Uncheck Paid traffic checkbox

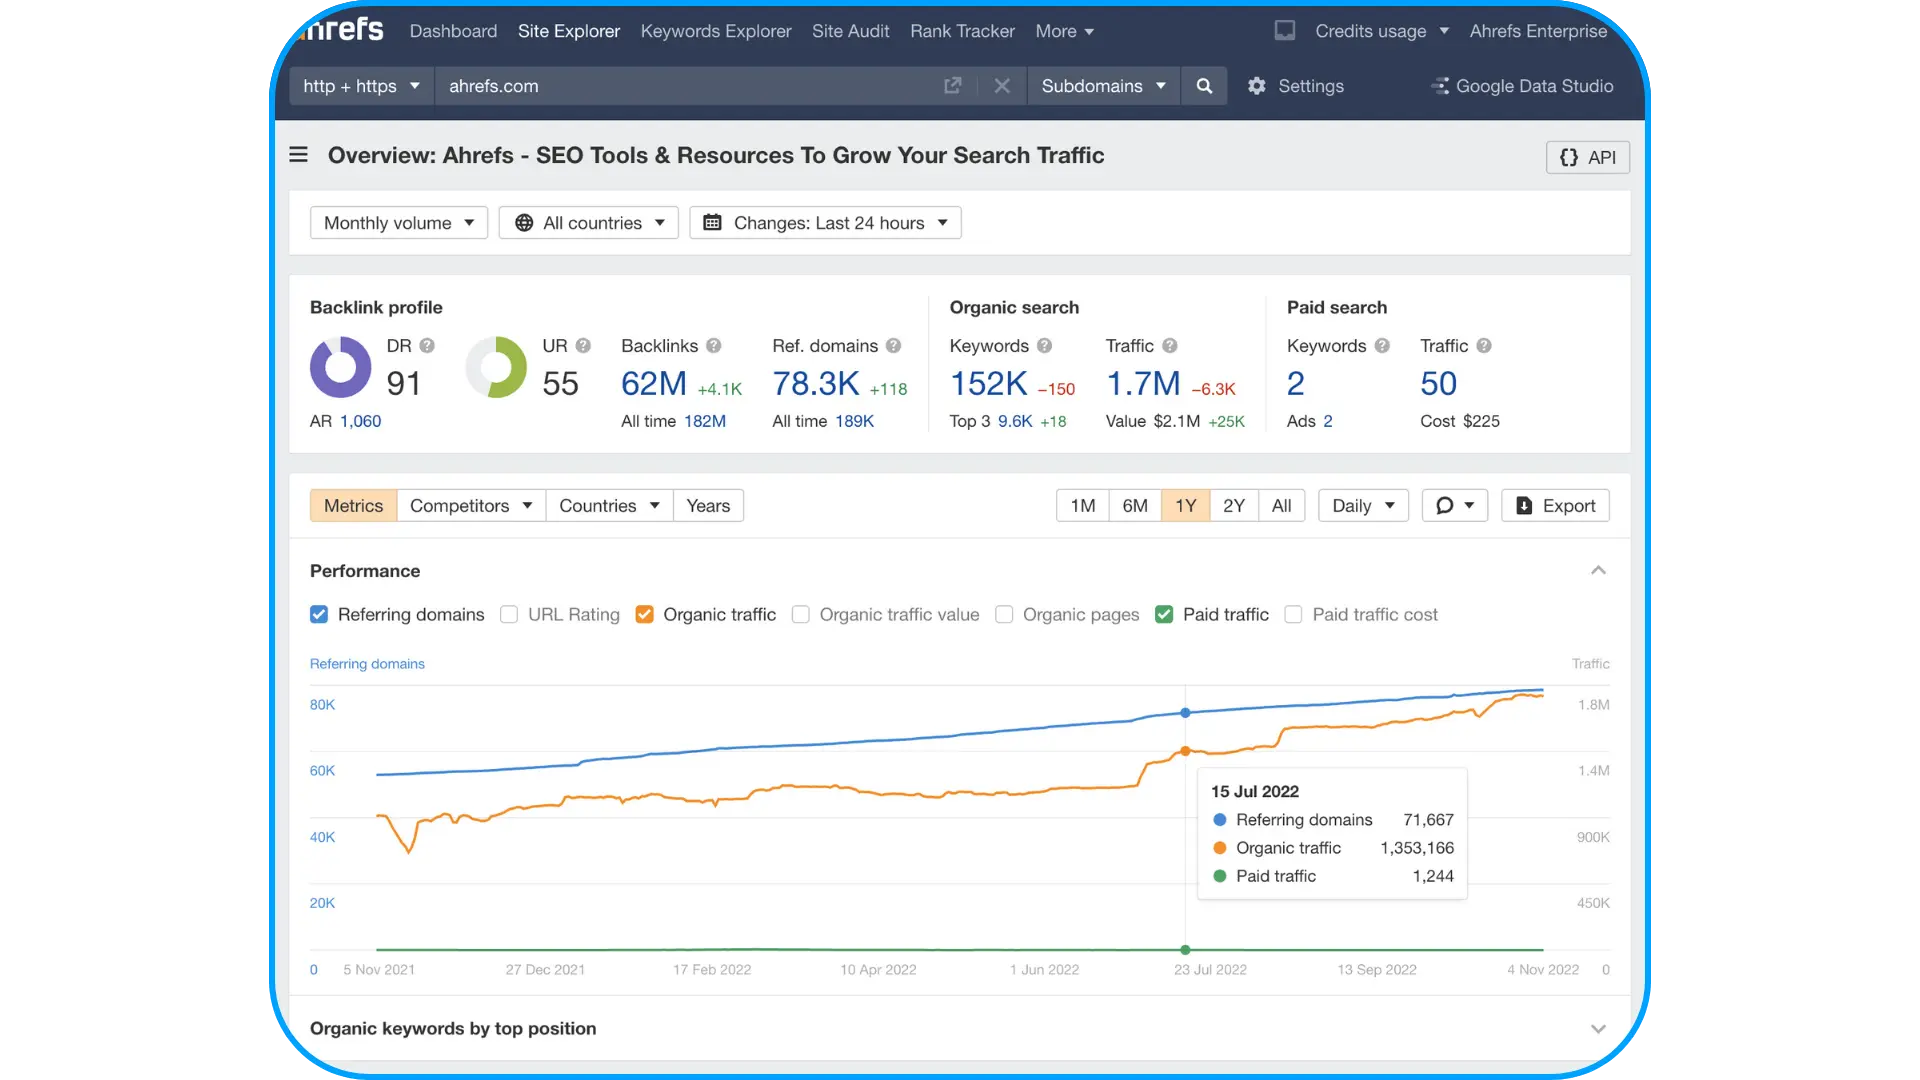click(1164, 615)
